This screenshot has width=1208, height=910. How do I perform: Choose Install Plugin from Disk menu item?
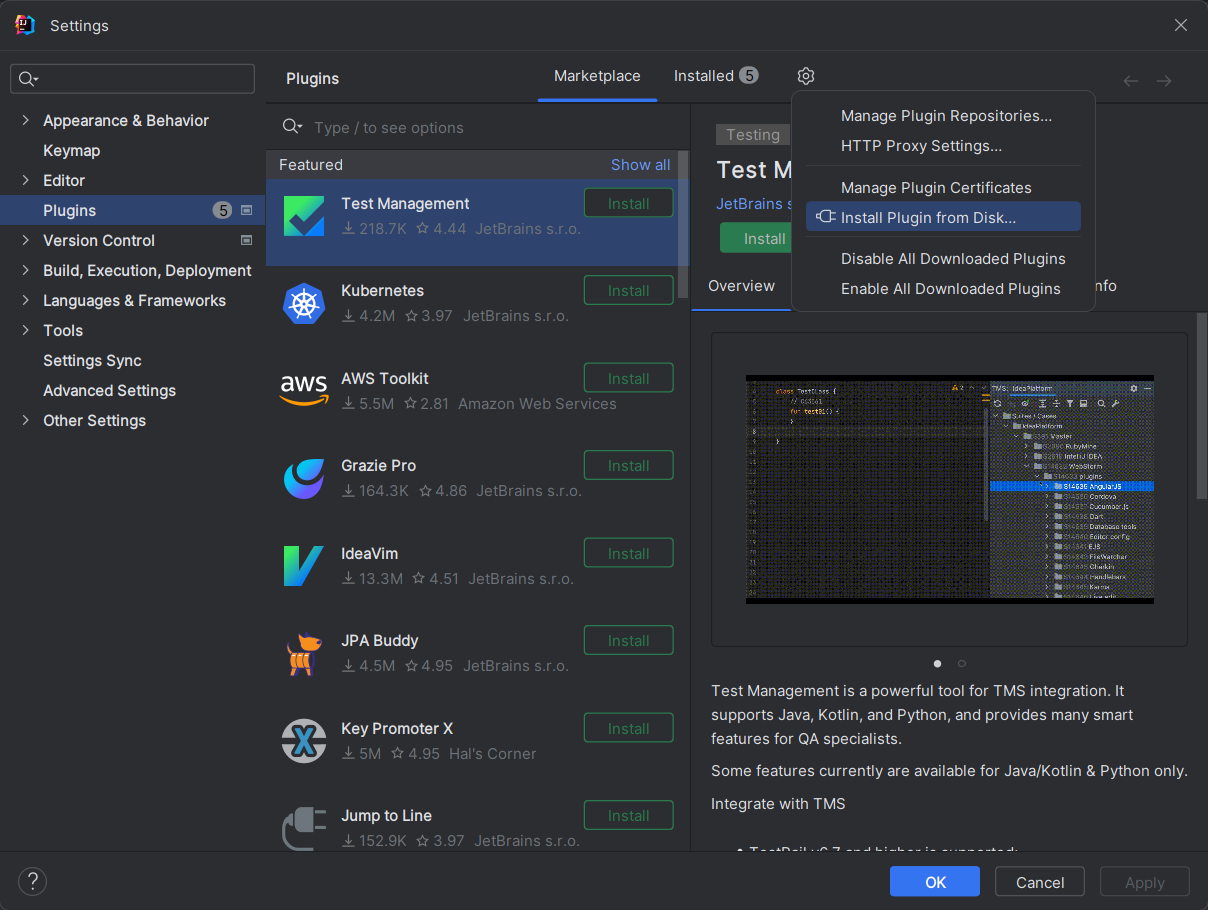pyautogui.click(x=928, y=217)
